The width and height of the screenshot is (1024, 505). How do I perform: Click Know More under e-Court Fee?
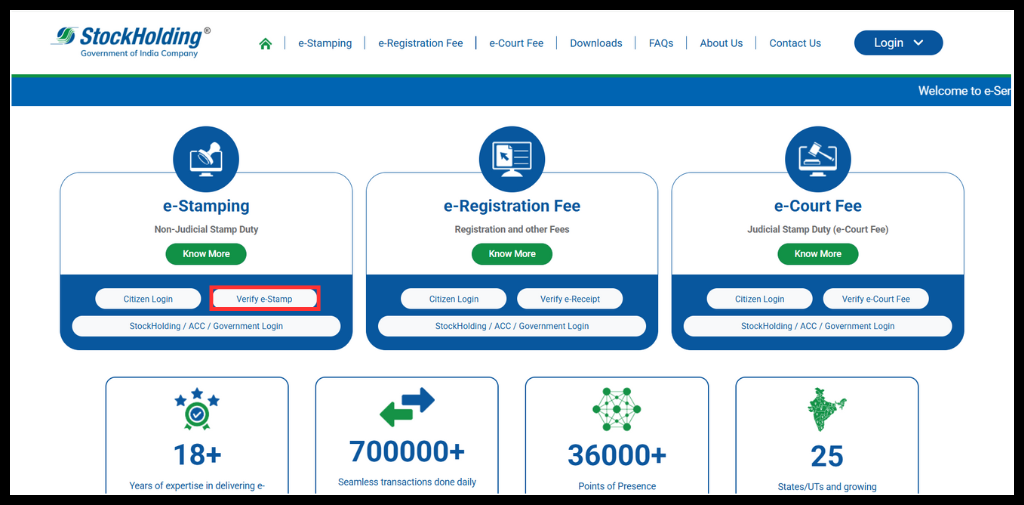click(818, 254)
